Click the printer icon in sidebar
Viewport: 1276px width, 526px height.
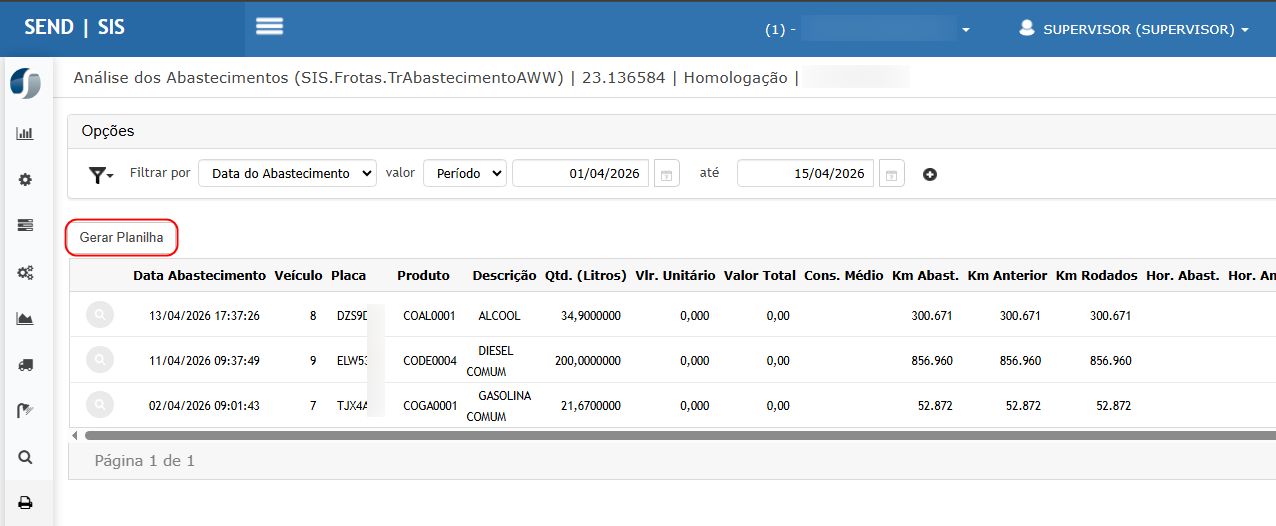point(25,503)
